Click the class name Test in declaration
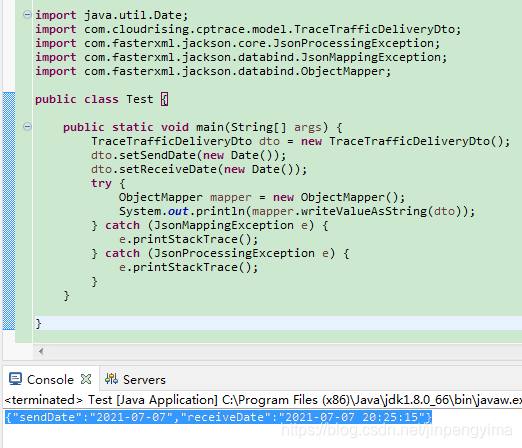Viewport: 522px width, 448px height. [140, 99]
